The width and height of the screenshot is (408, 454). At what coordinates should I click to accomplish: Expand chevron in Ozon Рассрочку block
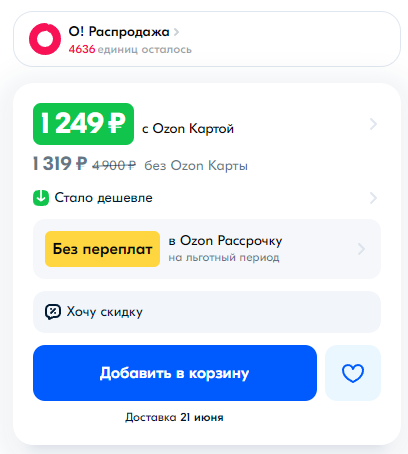point(361,249)
